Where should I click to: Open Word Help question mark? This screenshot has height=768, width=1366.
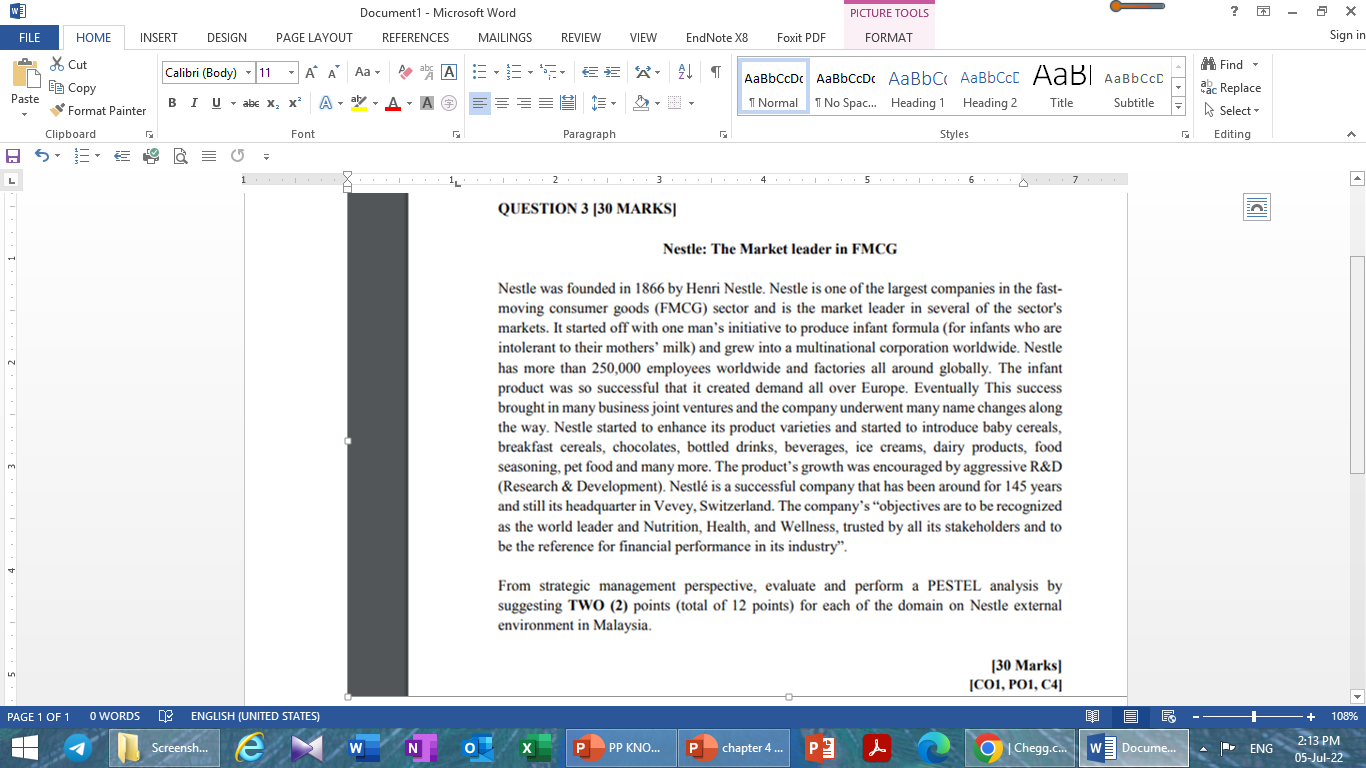pyautogui.click(x=1234, y=11)
